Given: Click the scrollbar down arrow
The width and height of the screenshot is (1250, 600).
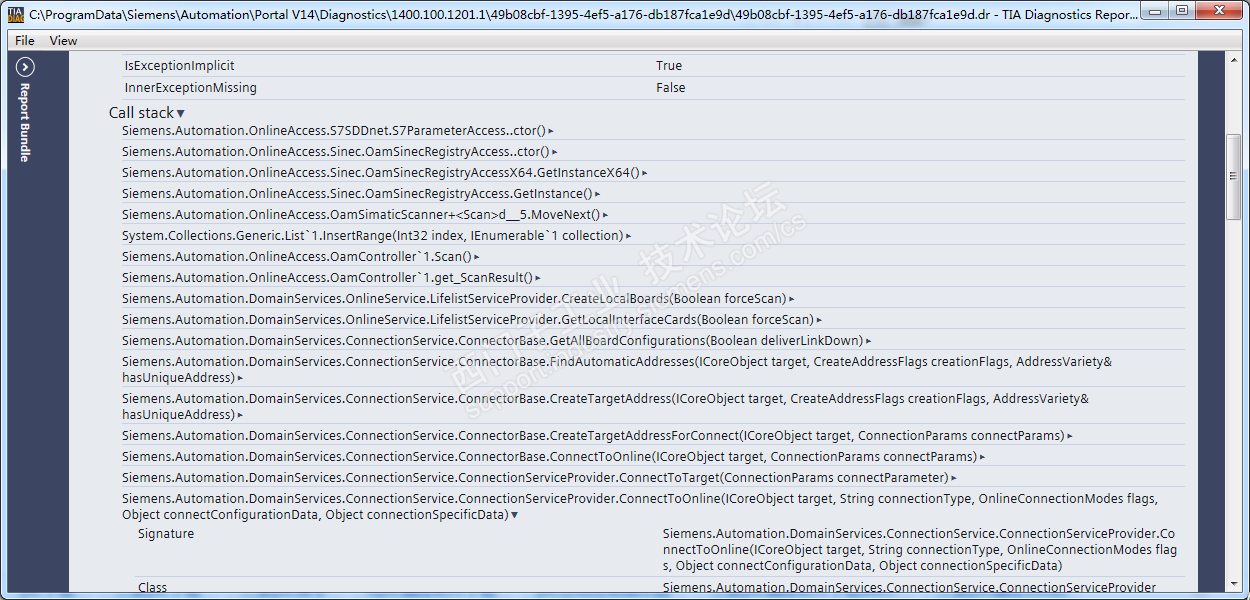Looking at the screenshot, I should (x=1233, y=584).
